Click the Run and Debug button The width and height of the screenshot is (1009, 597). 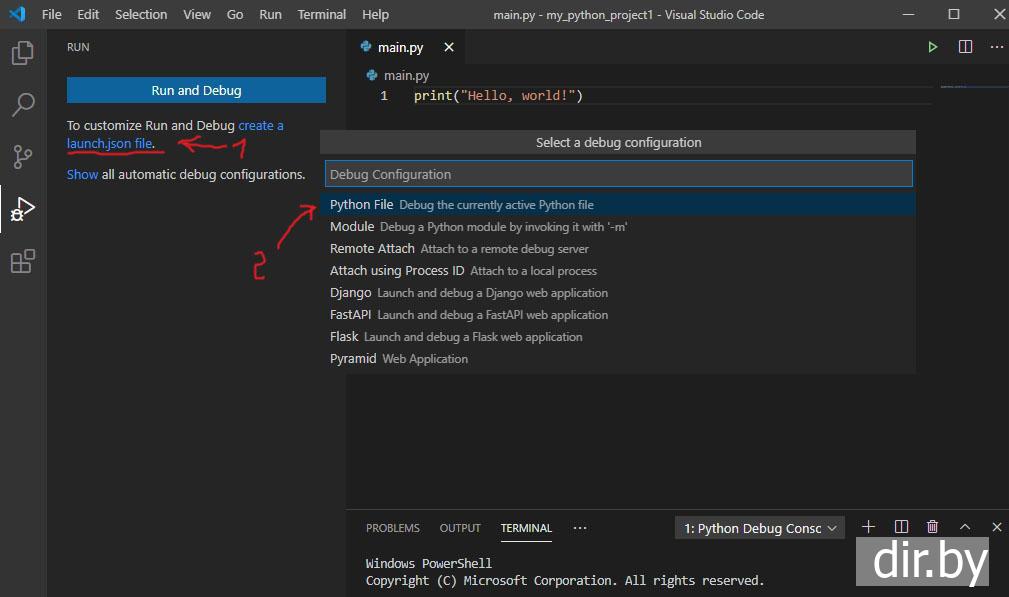tap(196, 90)
